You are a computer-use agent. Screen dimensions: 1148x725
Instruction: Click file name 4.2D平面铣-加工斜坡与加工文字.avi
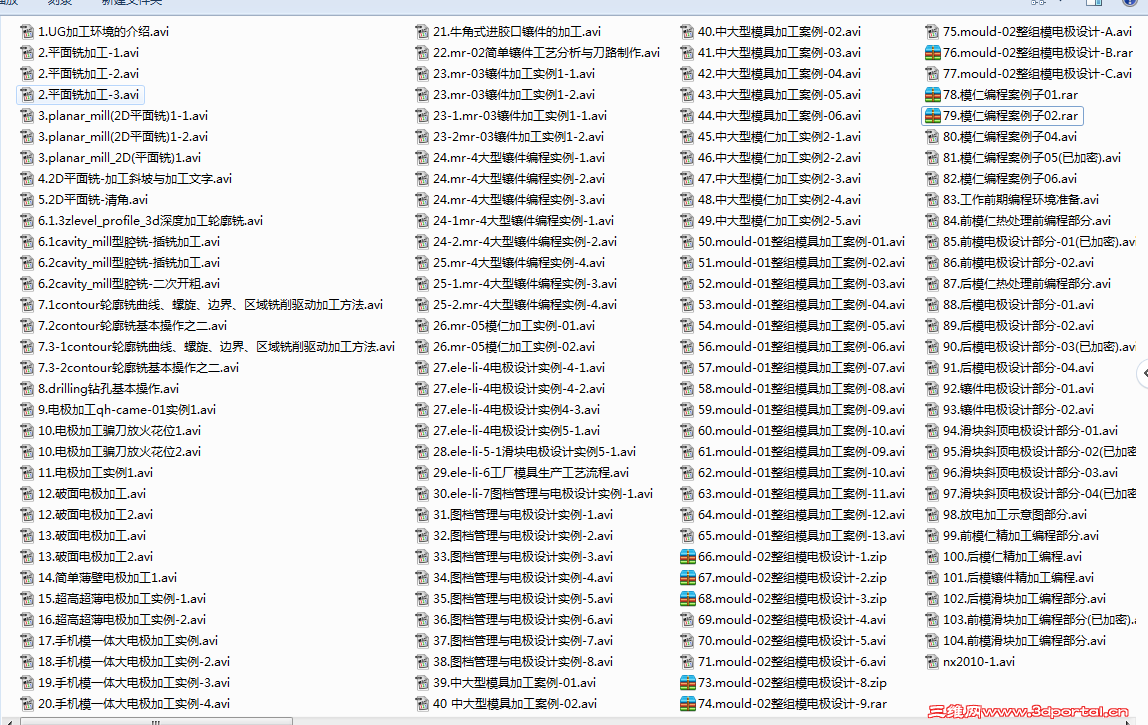click(135, 179)
